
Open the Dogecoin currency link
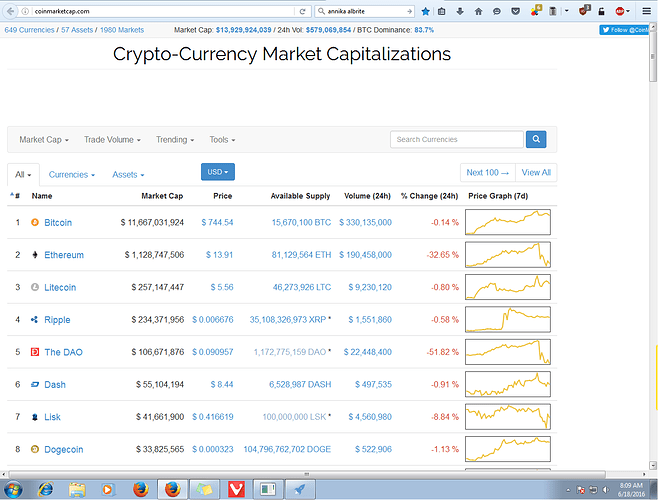coord(64,449)
